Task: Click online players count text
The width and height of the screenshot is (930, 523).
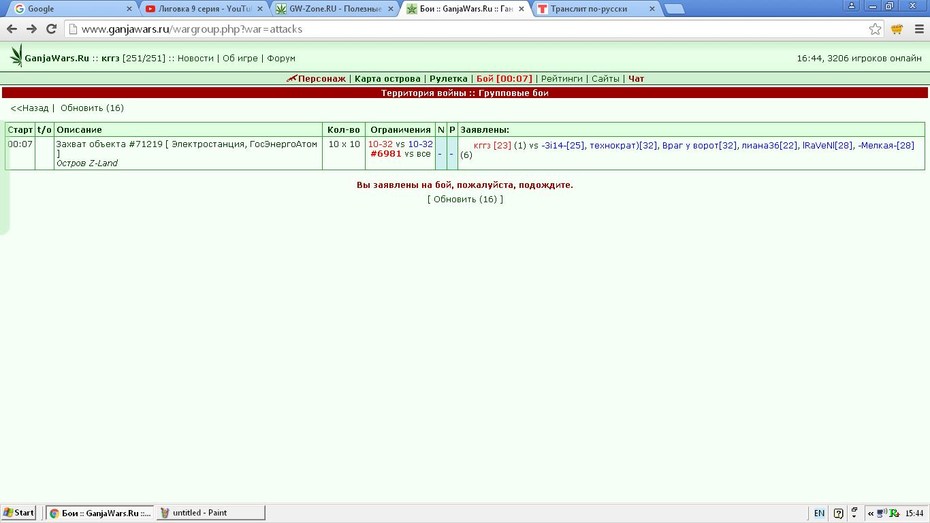Action: click(x=874, y=58)
